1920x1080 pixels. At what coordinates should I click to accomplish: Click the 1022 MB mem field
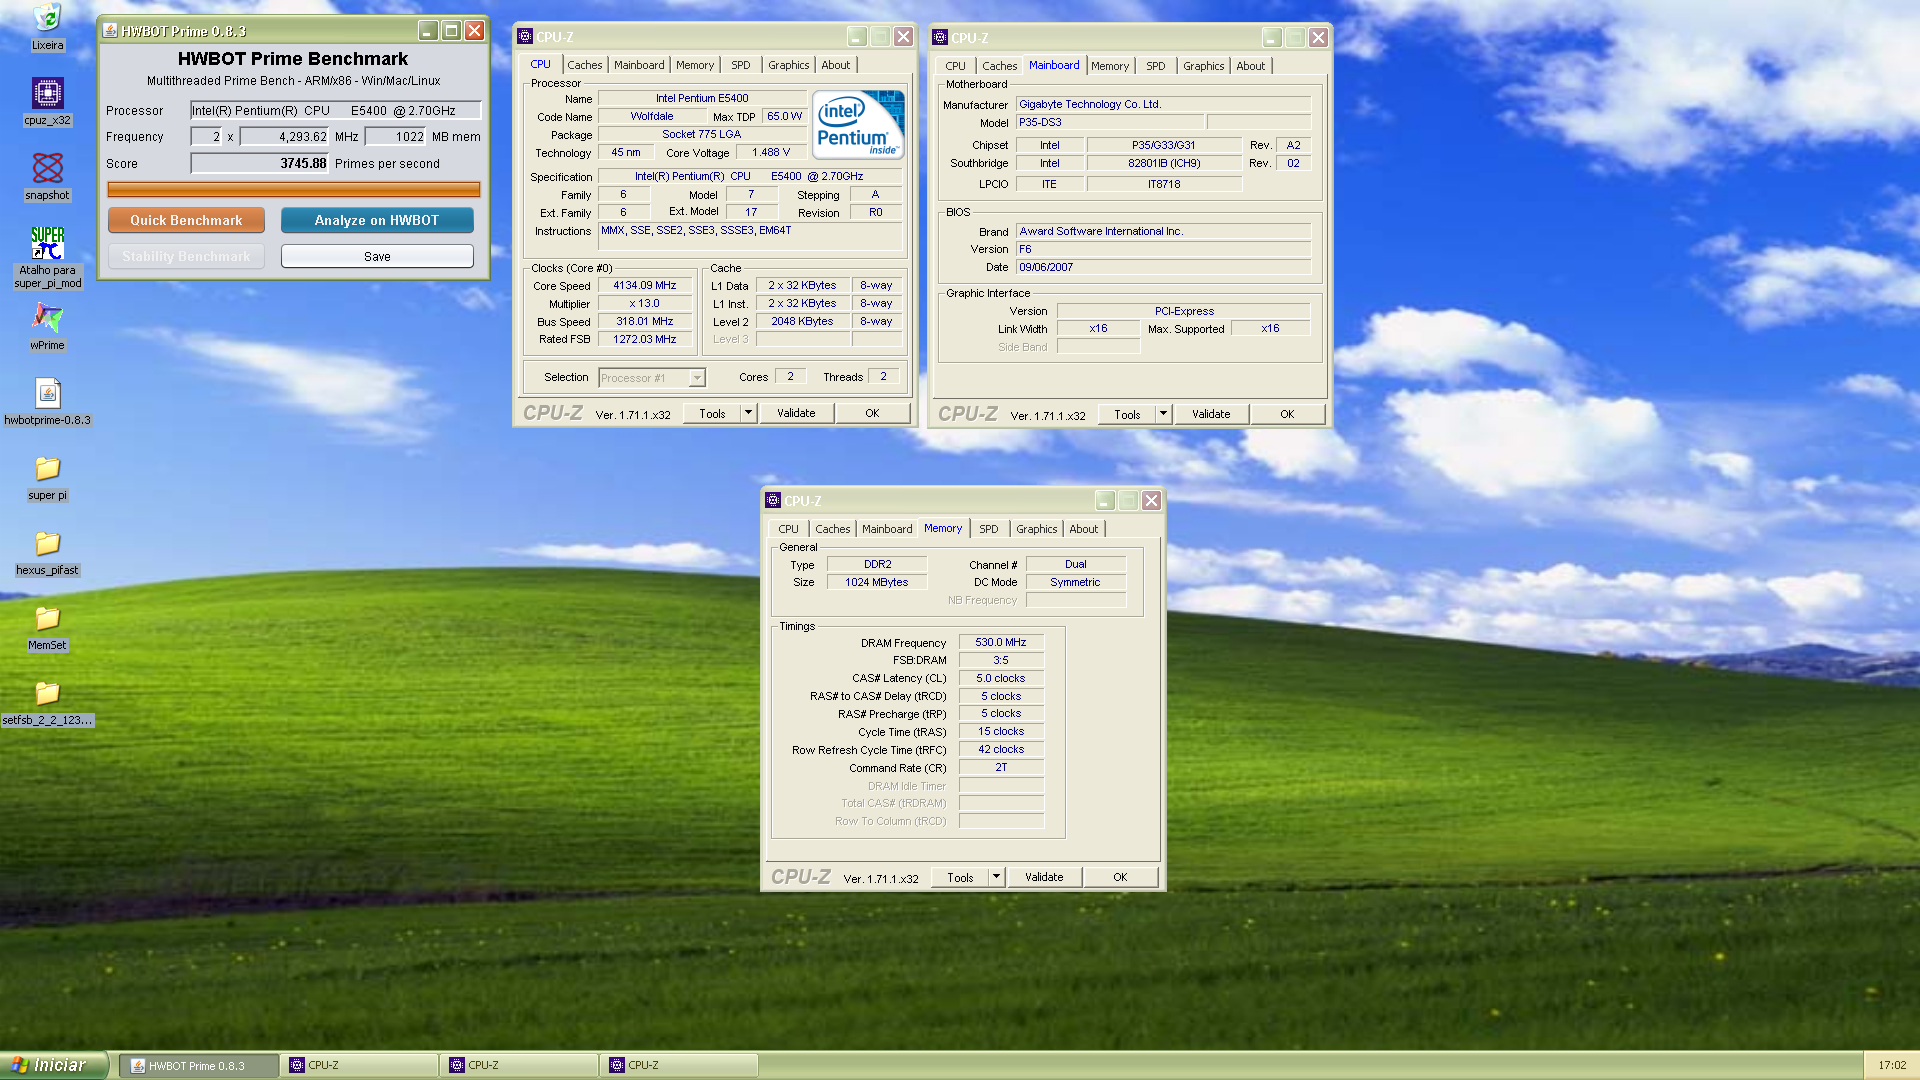(x=397, y=137)
